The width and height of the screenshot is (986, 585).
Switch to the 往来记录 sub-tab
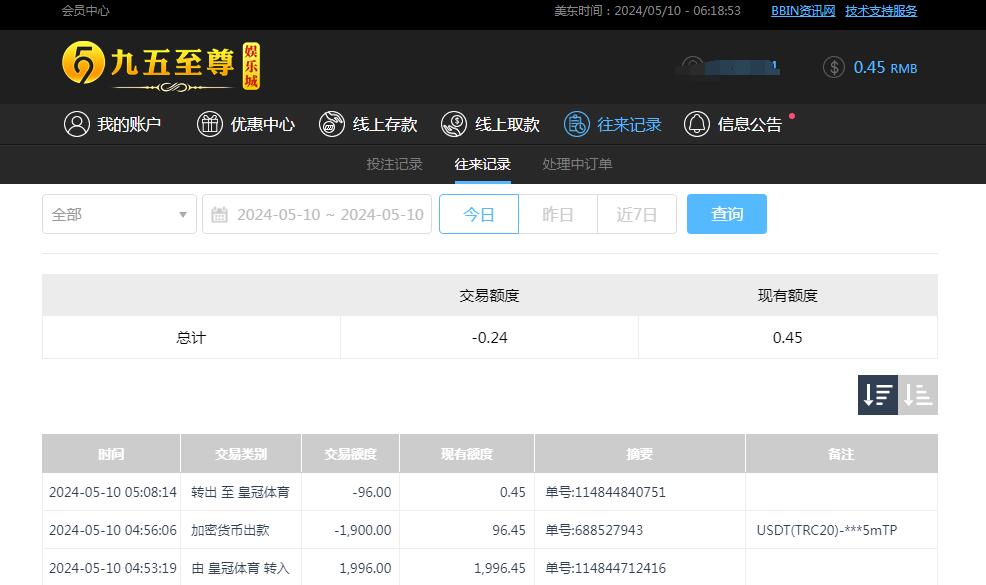pyautogui.click(x=482, y=164)
